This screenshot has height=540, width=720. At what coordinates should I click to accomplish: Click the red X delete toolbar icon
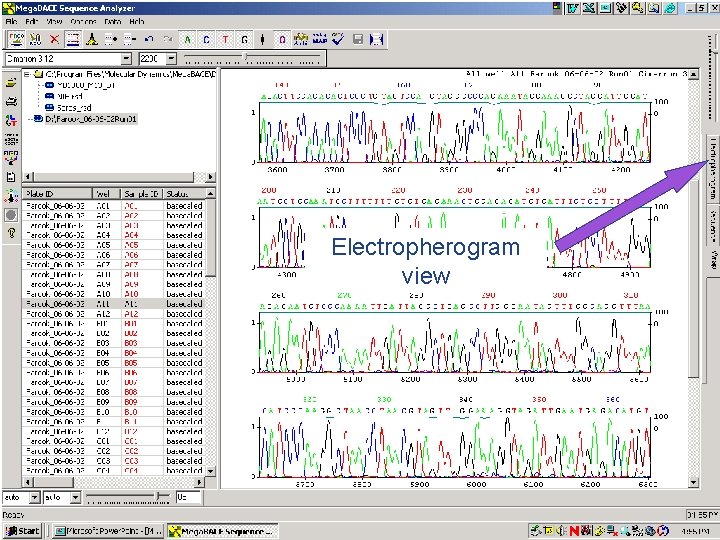[x=54, y=39]
